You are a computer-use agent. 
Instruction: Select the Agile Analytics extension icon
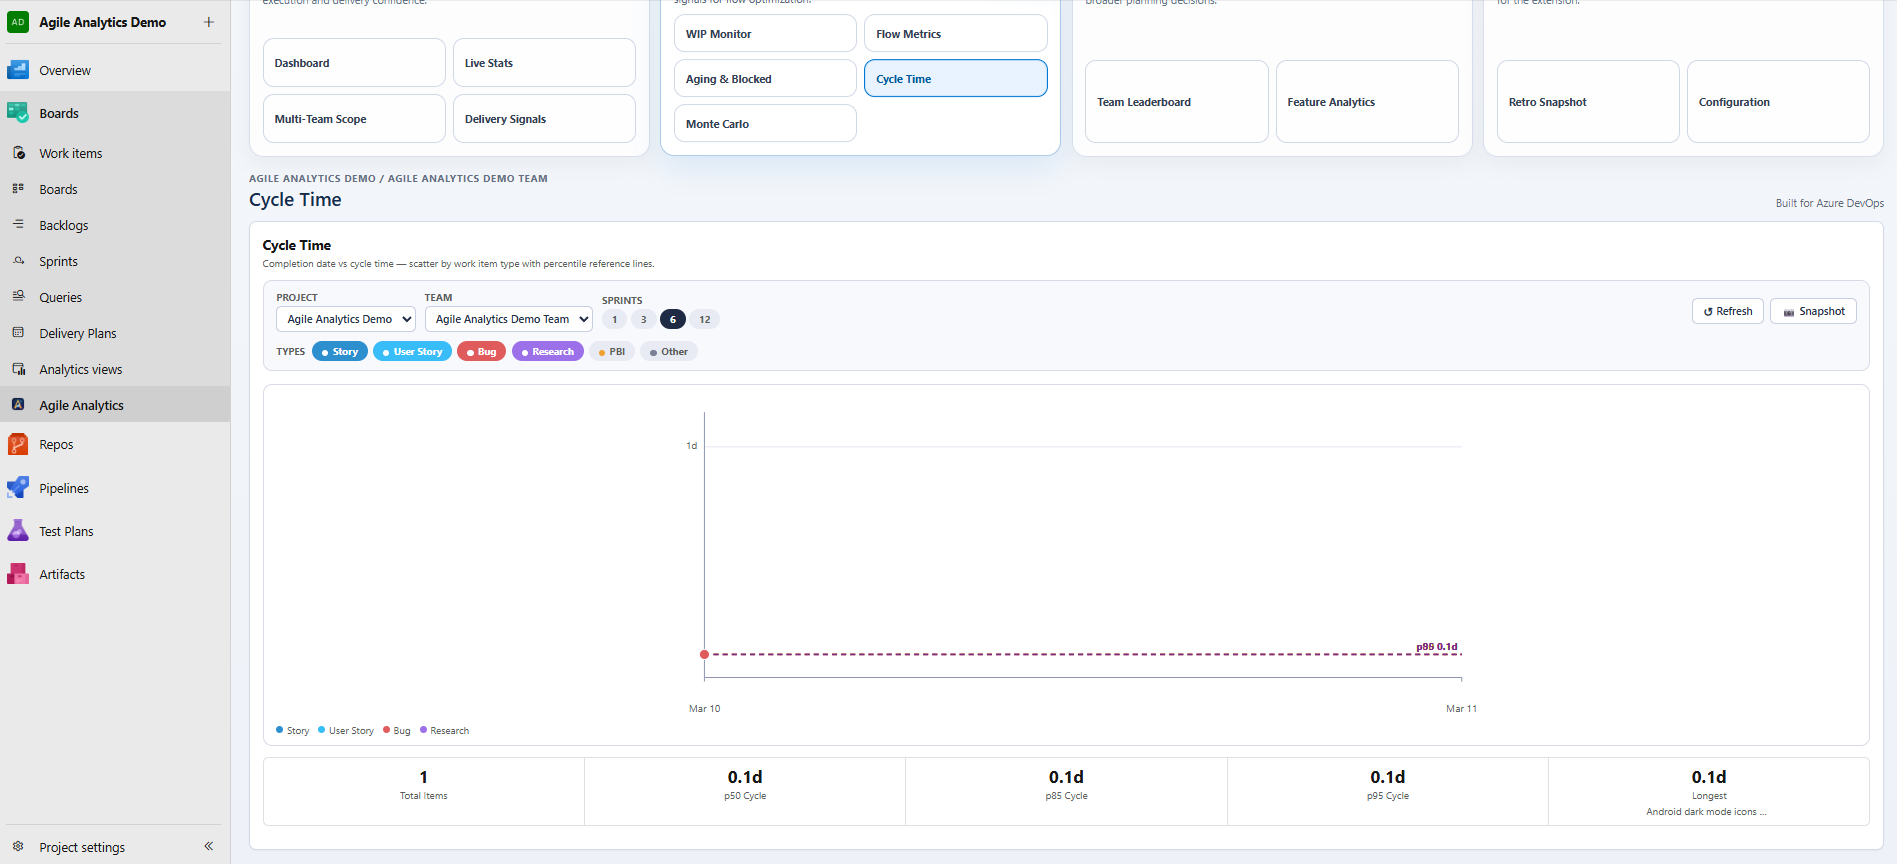18,405
